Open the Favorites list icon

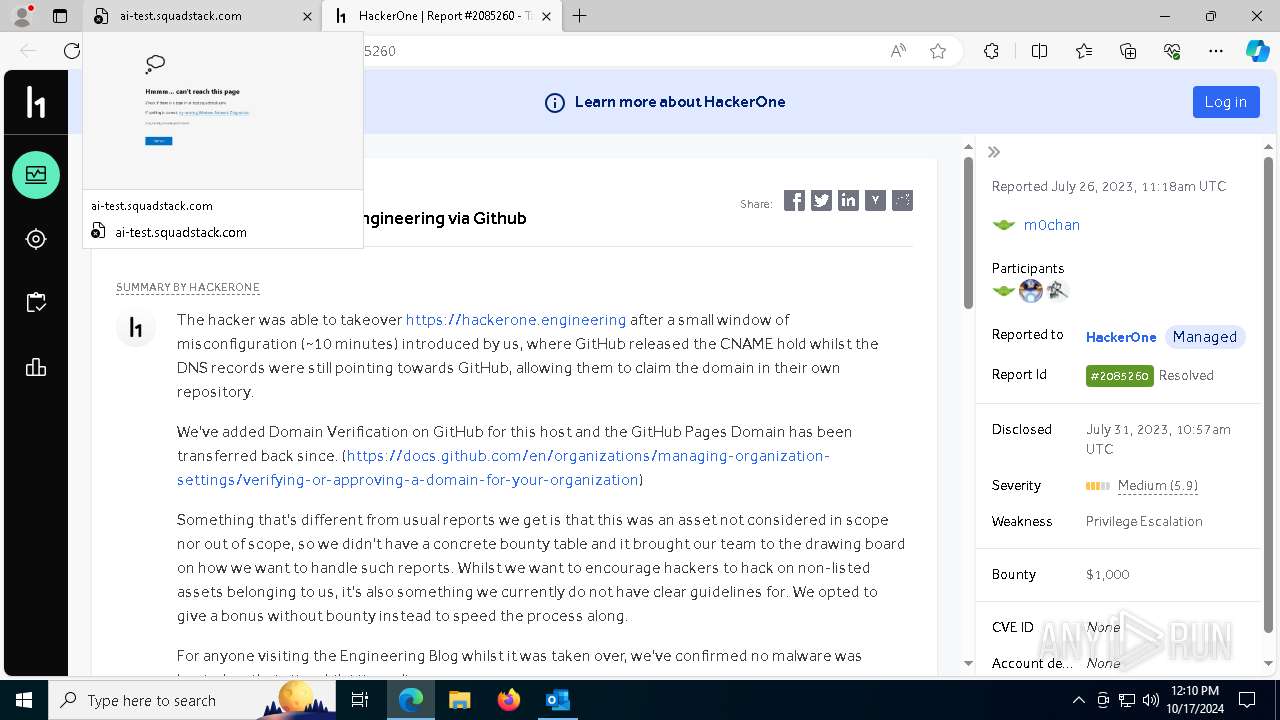click(1084, 51)
